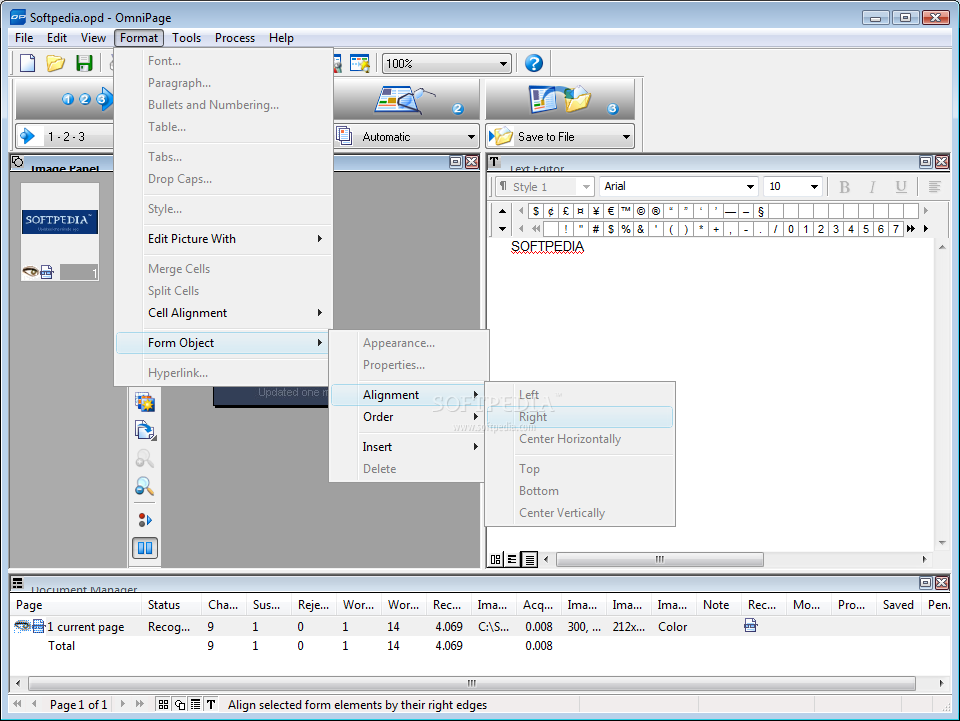Screen dimensions: 960x721
Task: Click the Document Manager horizontal scrollbar
Action: tap(471, 683)
